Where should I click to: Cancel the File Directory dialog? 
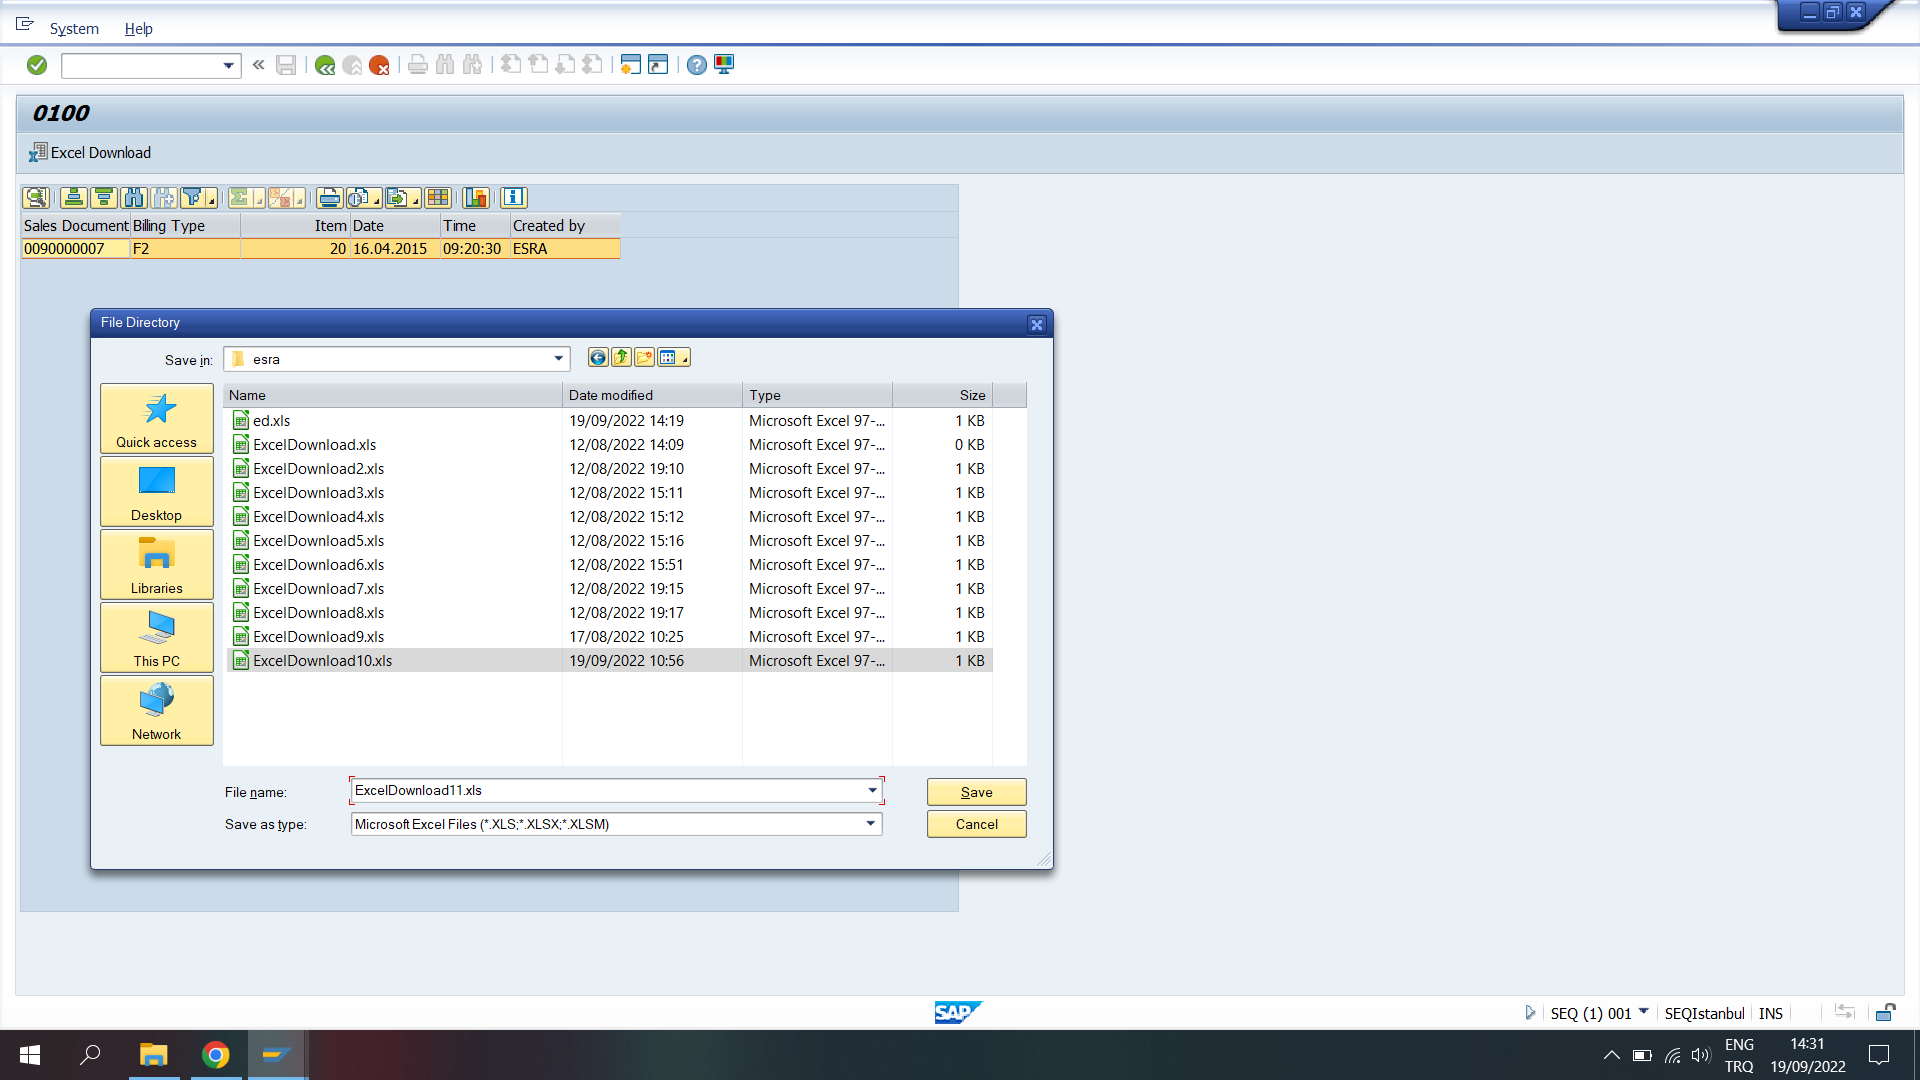click(976, 824)
